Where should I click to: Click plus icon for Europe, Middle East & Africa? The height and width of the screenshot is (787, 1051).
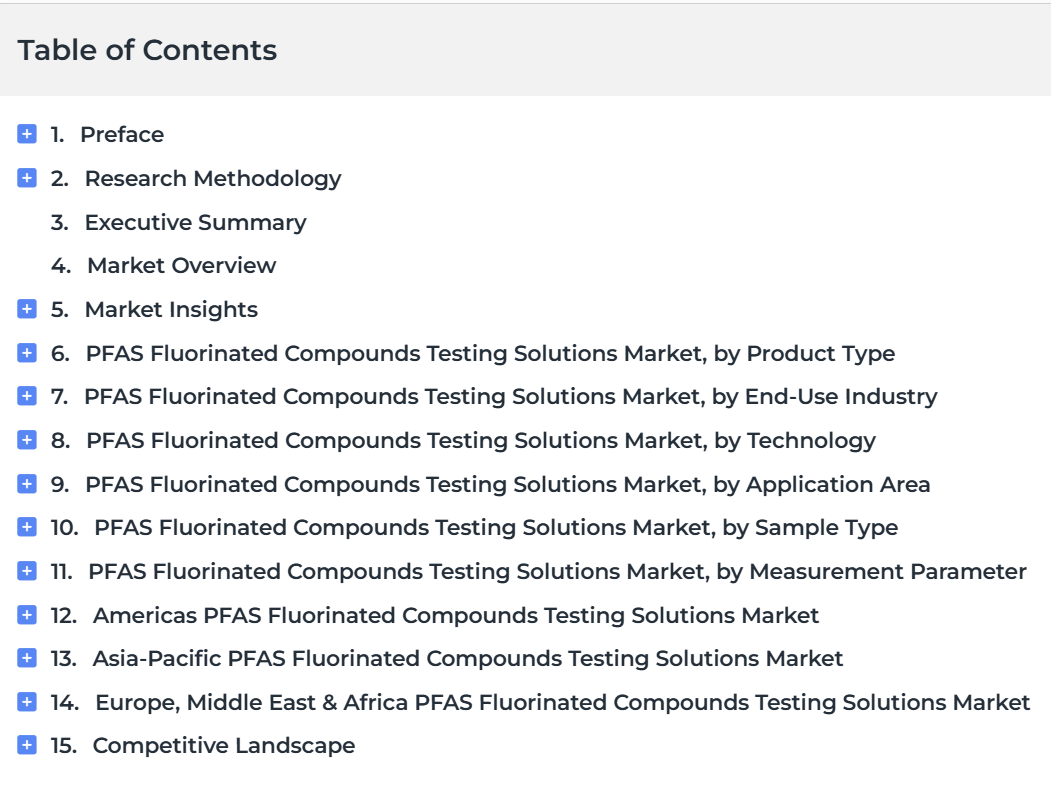pyautogui.click(x=27, y=702)
